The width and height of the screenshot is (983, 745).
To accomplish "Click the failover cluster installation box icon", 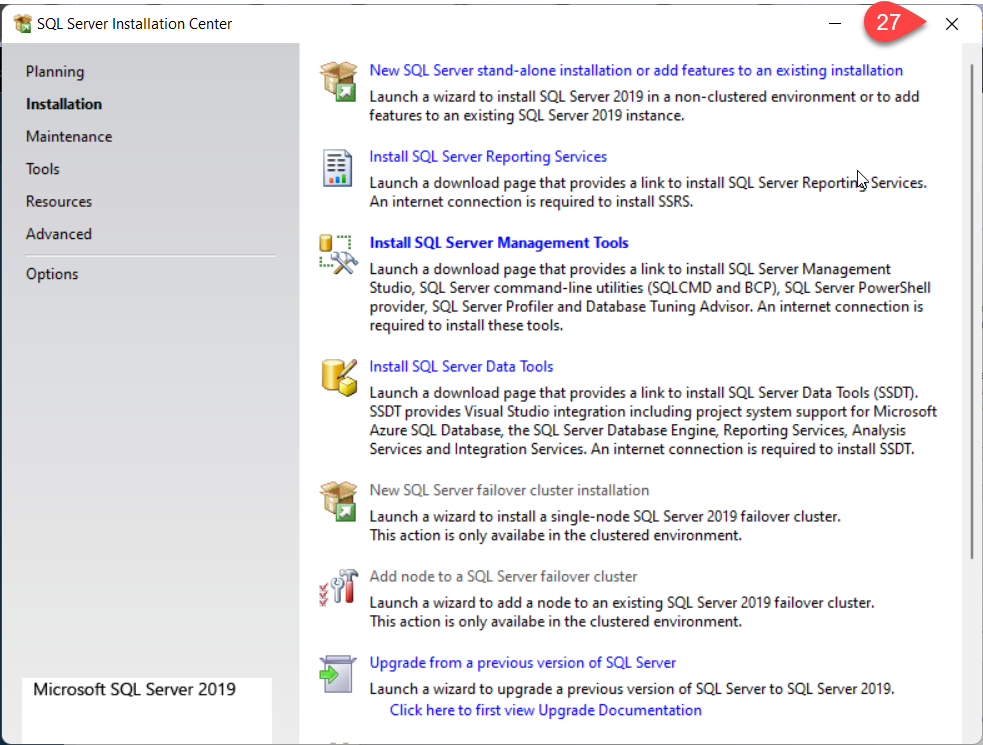I will [339, 501].
